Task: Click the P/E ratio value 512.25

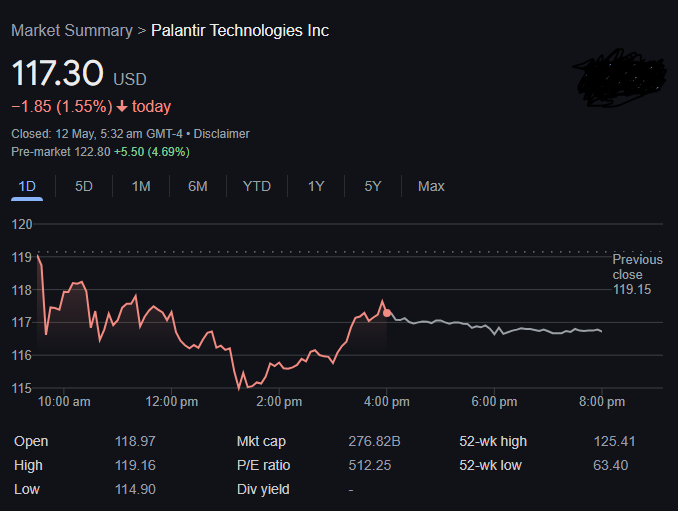Action: (x=370, y=465)
